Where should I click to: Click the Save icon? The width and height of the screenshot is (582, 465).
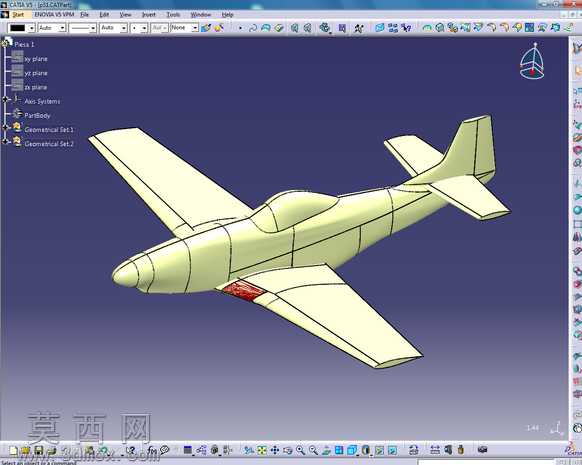[39, 451]
